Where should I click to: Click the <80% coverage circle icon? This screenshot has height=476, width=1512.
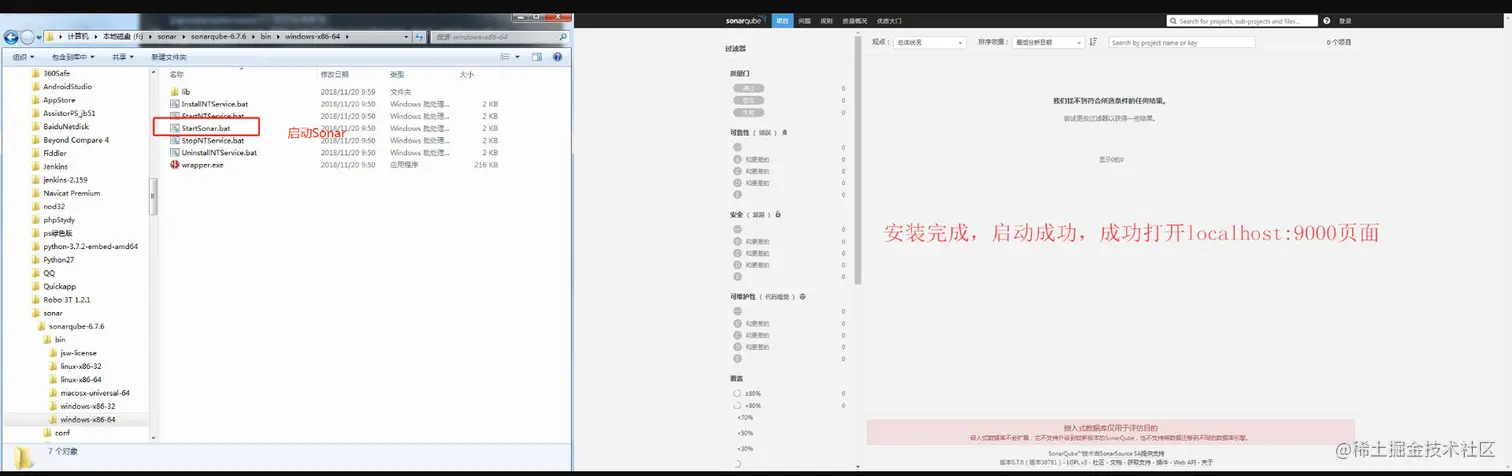pyautogui.click(x=737, y=405)
